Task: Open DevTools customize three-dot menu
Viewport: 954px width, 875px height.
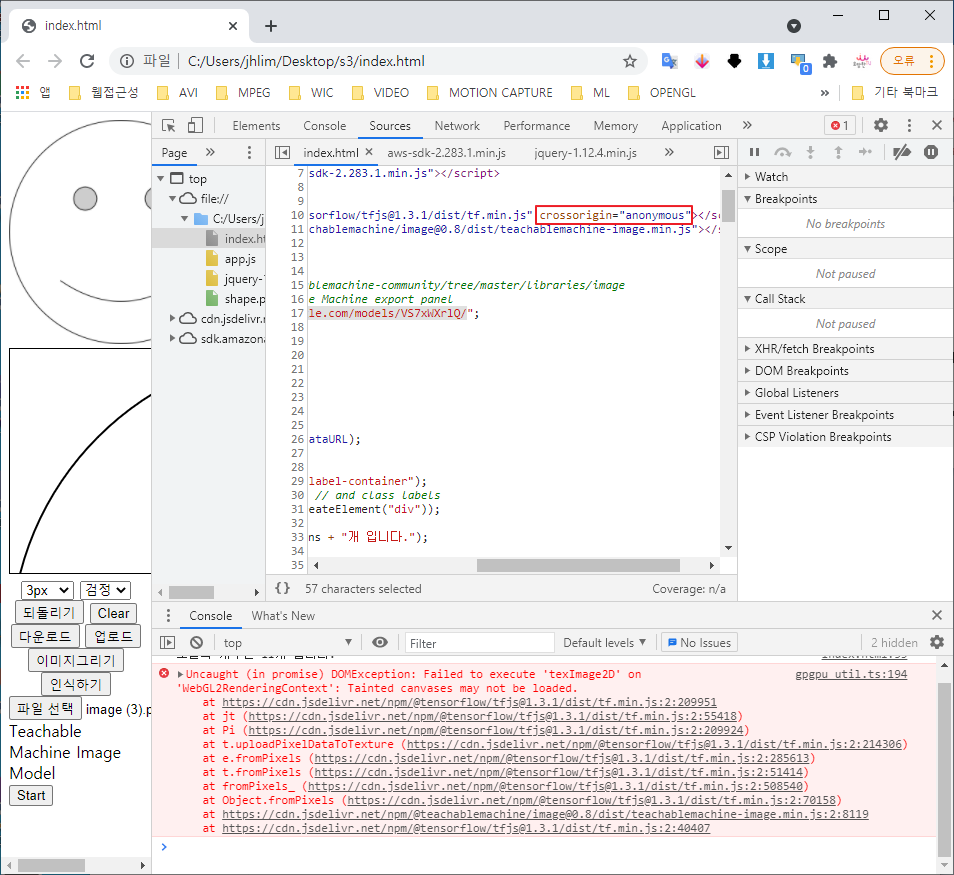Action: click(909, 125)
